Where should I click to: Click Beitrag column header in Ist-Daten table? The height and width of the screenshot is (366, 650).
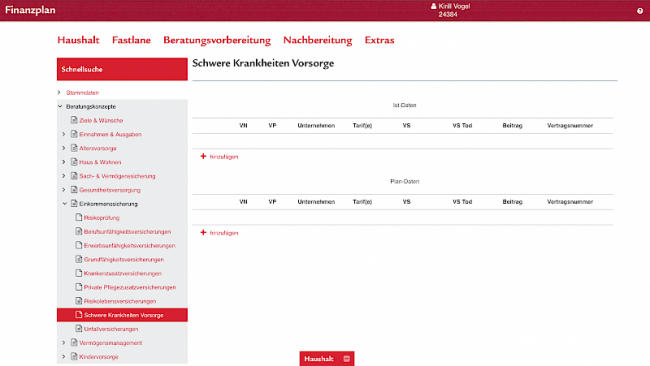(512, 126)
